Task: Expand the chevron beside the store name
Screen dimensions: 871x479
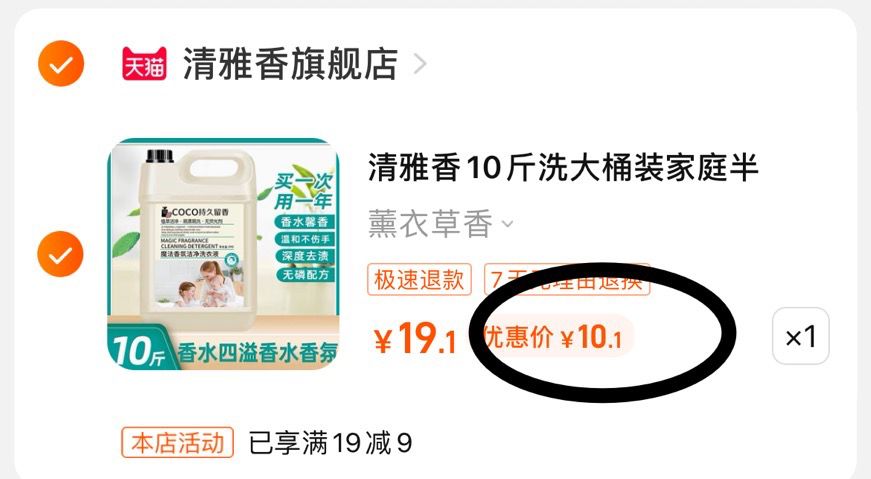Action: pyautogui.click(x=421, y=64)
